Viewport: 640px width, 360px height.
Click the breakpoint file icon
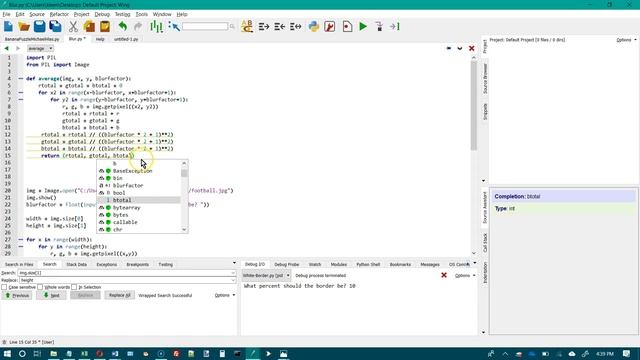pos(347,27)
